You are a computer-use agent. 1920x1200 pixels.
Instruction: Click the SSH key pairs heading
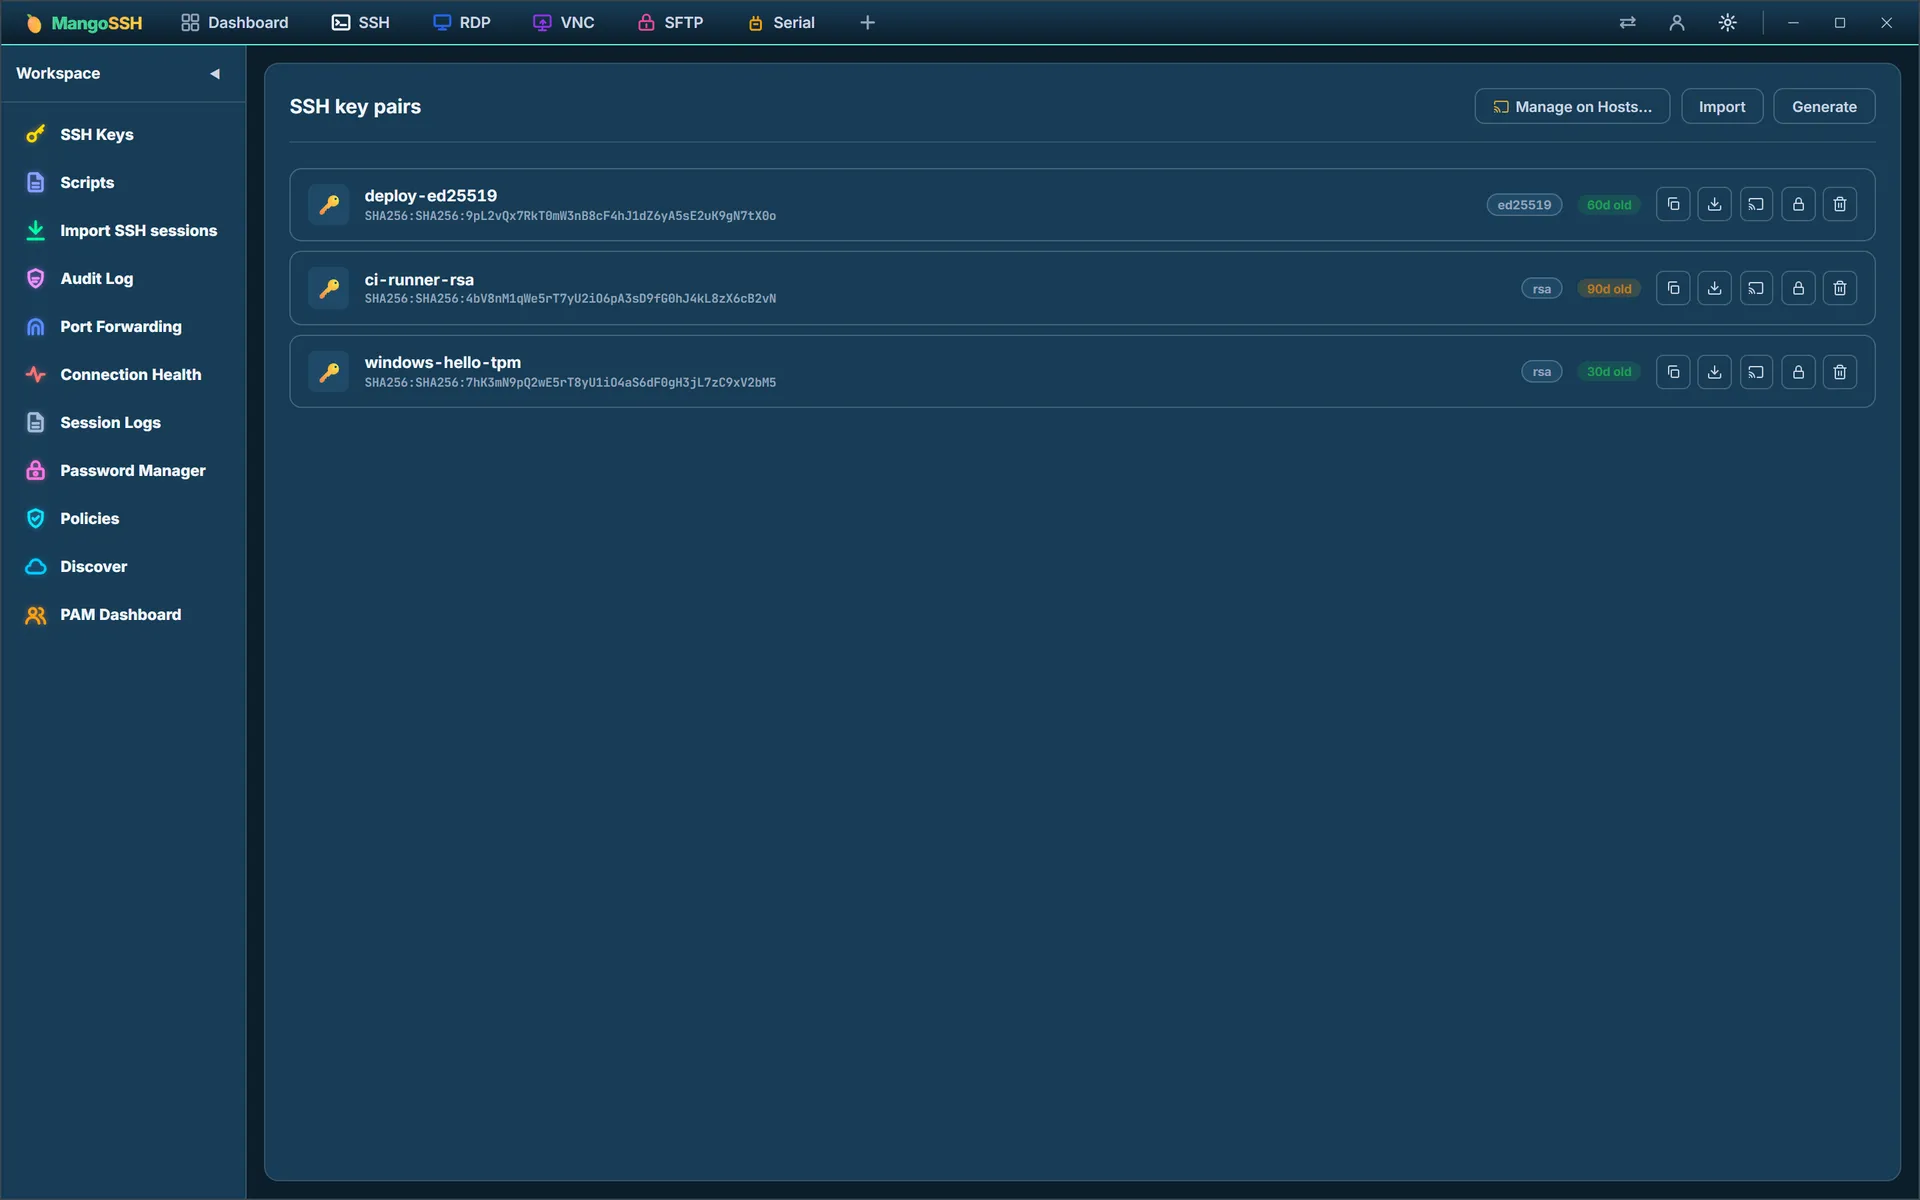click(355, 107)
